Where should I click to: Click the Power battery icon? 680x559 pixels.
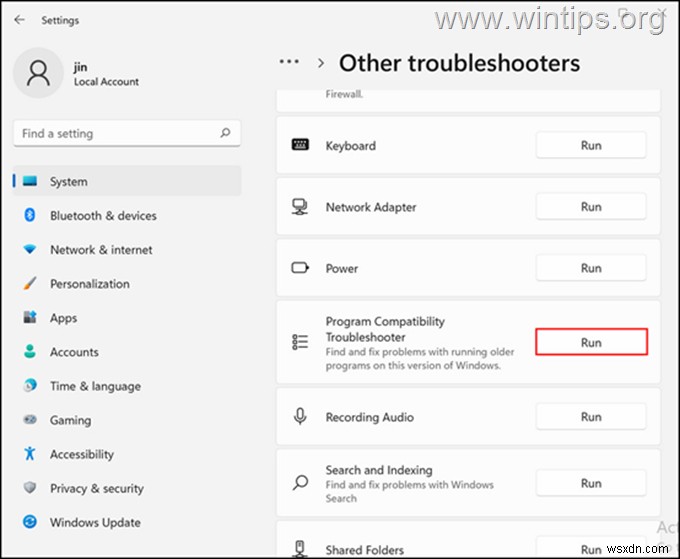300,268
